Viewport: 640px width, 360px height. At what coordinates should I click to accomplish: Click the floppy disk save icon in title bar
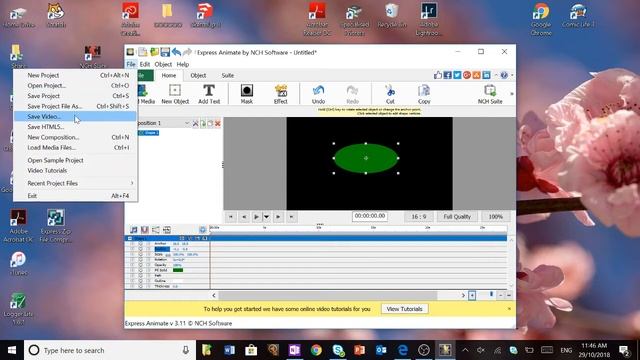pyautogui.click(x=165, y=52)
